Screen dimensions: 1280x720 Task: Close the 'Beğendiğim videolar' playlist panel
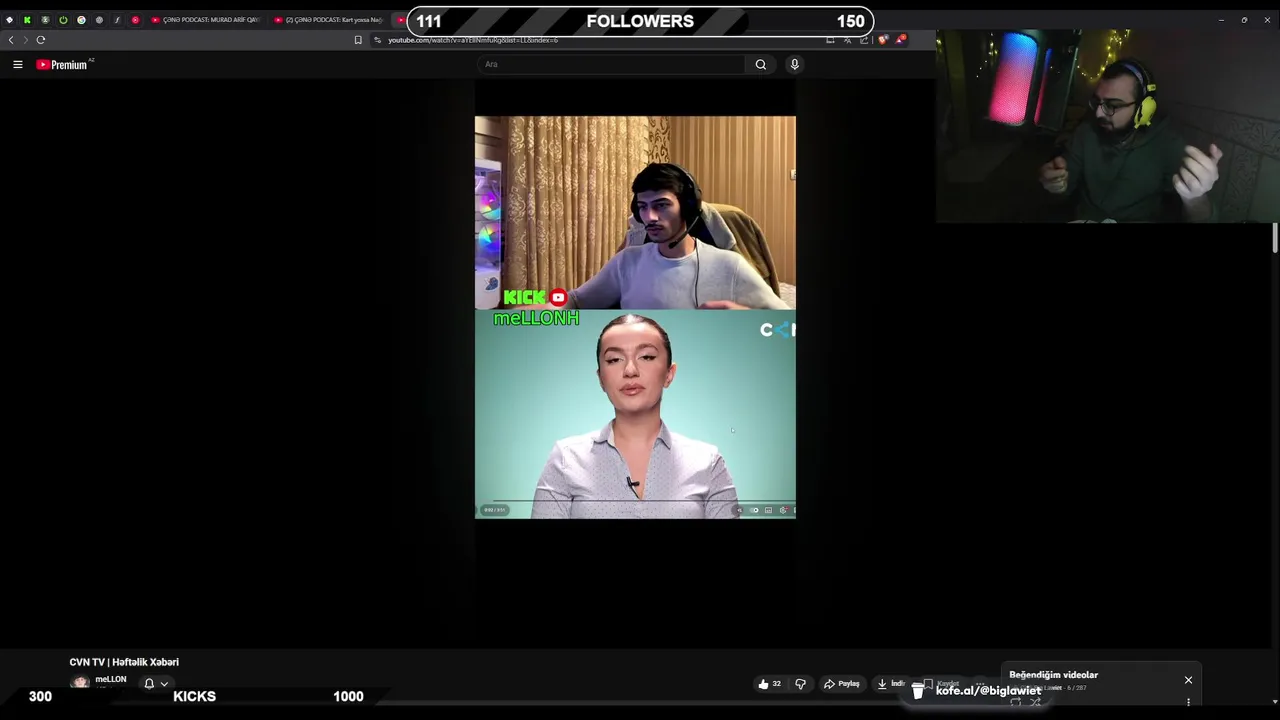[x=1188, y=680]
